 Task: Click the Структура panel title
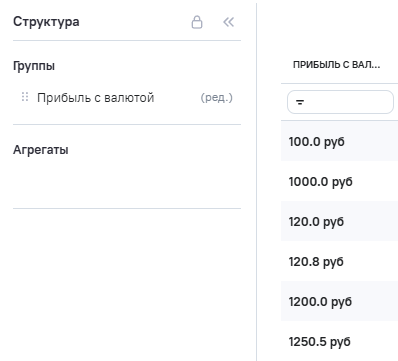point(46,22)
